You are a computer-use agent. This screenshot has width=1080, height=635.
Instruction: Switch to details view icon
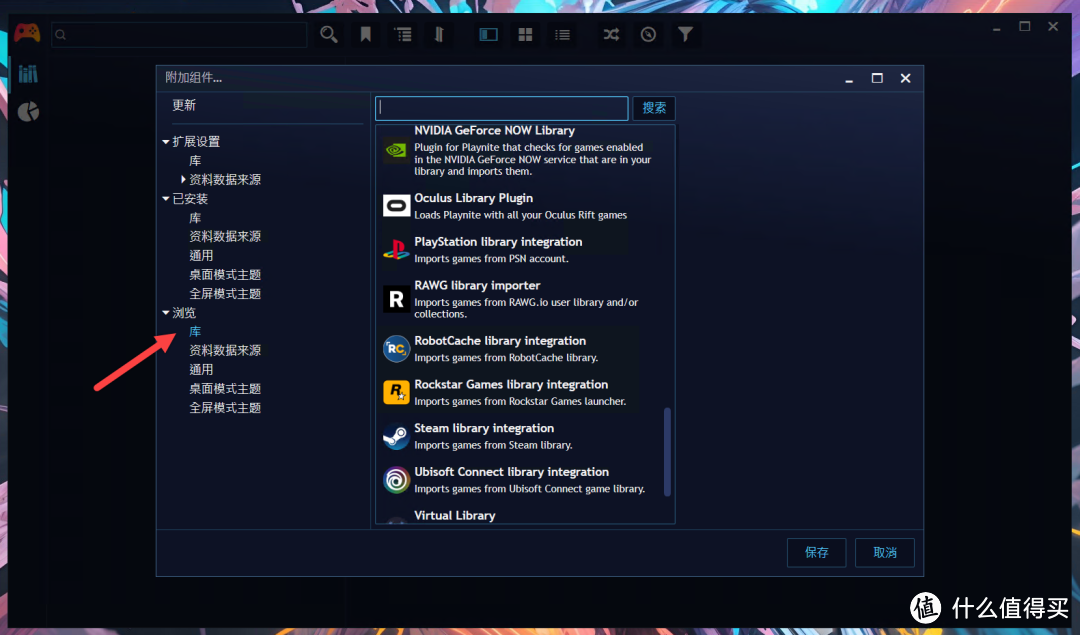(488, 34)
